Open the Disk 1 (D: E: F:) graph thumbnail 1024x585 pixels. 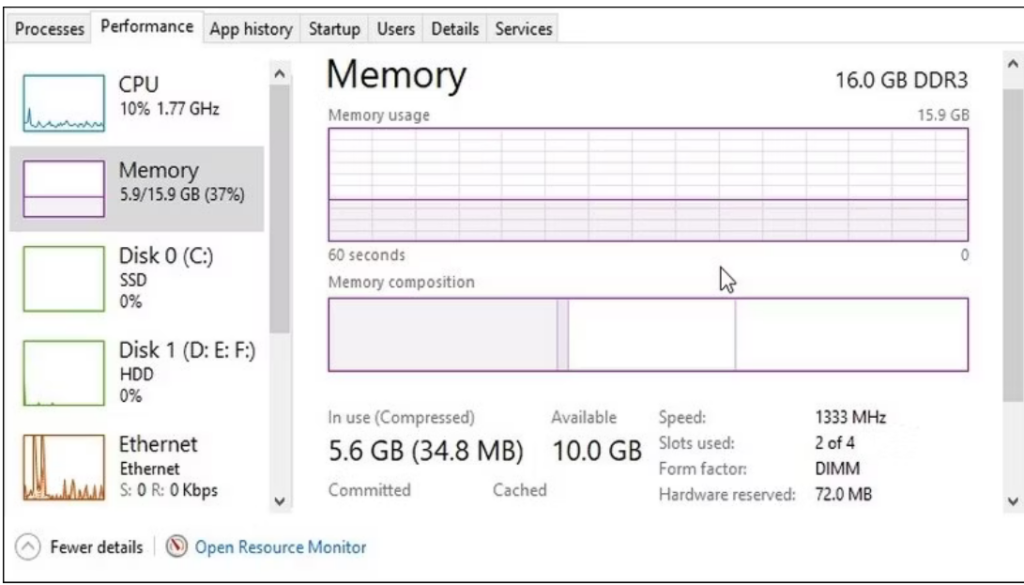tap(64, 373)
